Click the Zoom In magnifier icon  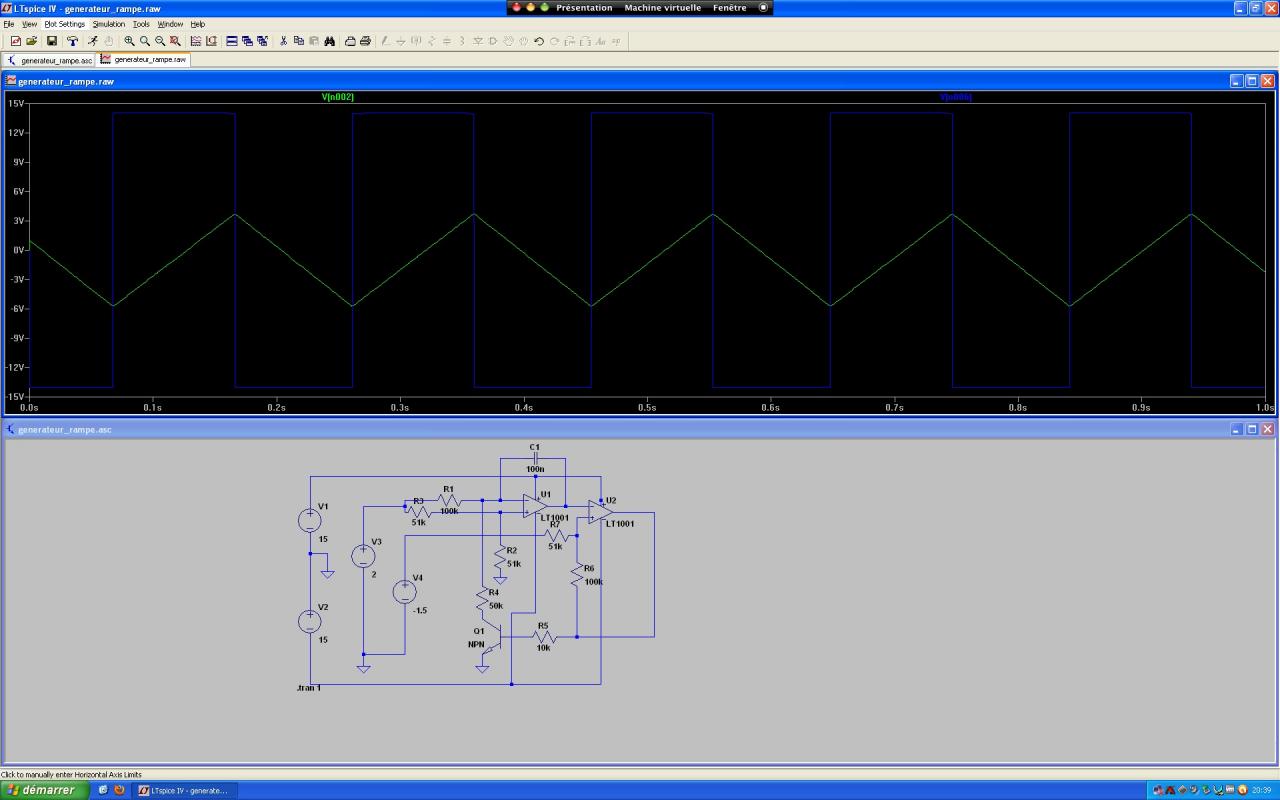pos(129,41)
